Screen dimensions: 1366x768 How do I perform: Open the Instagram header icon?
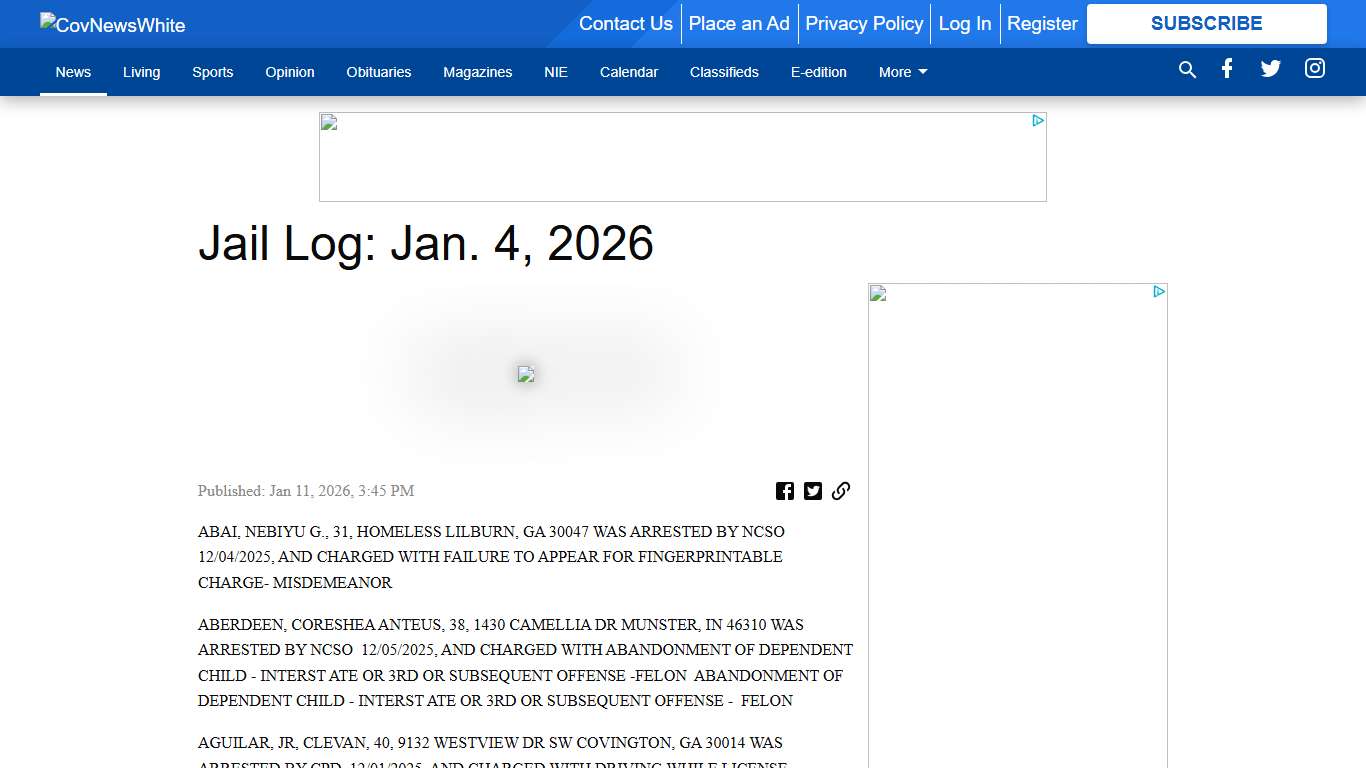(x=1315, y=69)
